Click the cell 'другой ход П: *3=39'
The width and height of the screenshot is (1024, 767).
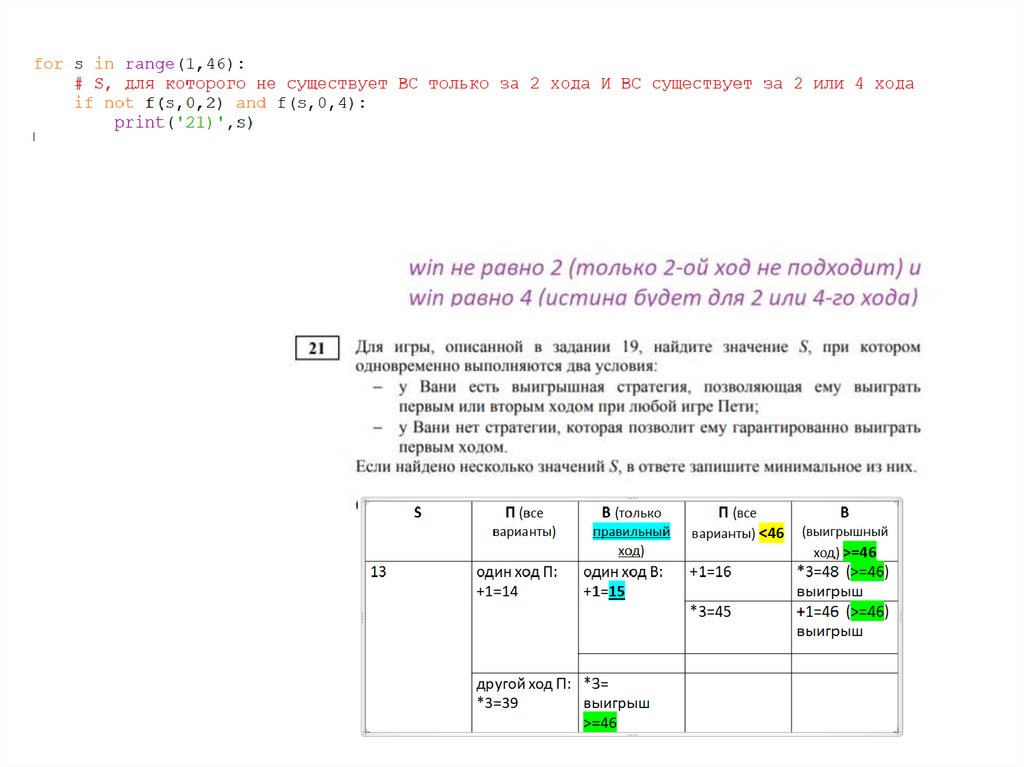point(524,702)
